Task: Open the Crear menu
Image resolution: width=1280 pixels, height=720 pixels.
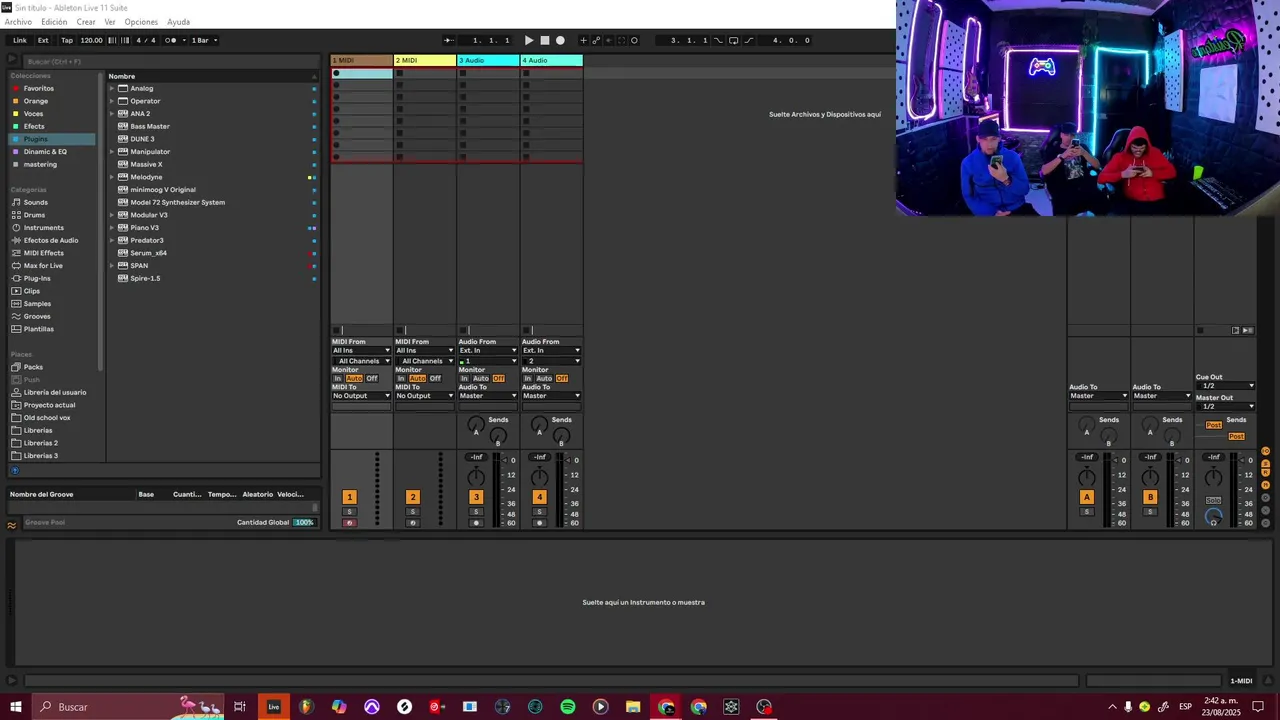Action: tap(86, 22)
